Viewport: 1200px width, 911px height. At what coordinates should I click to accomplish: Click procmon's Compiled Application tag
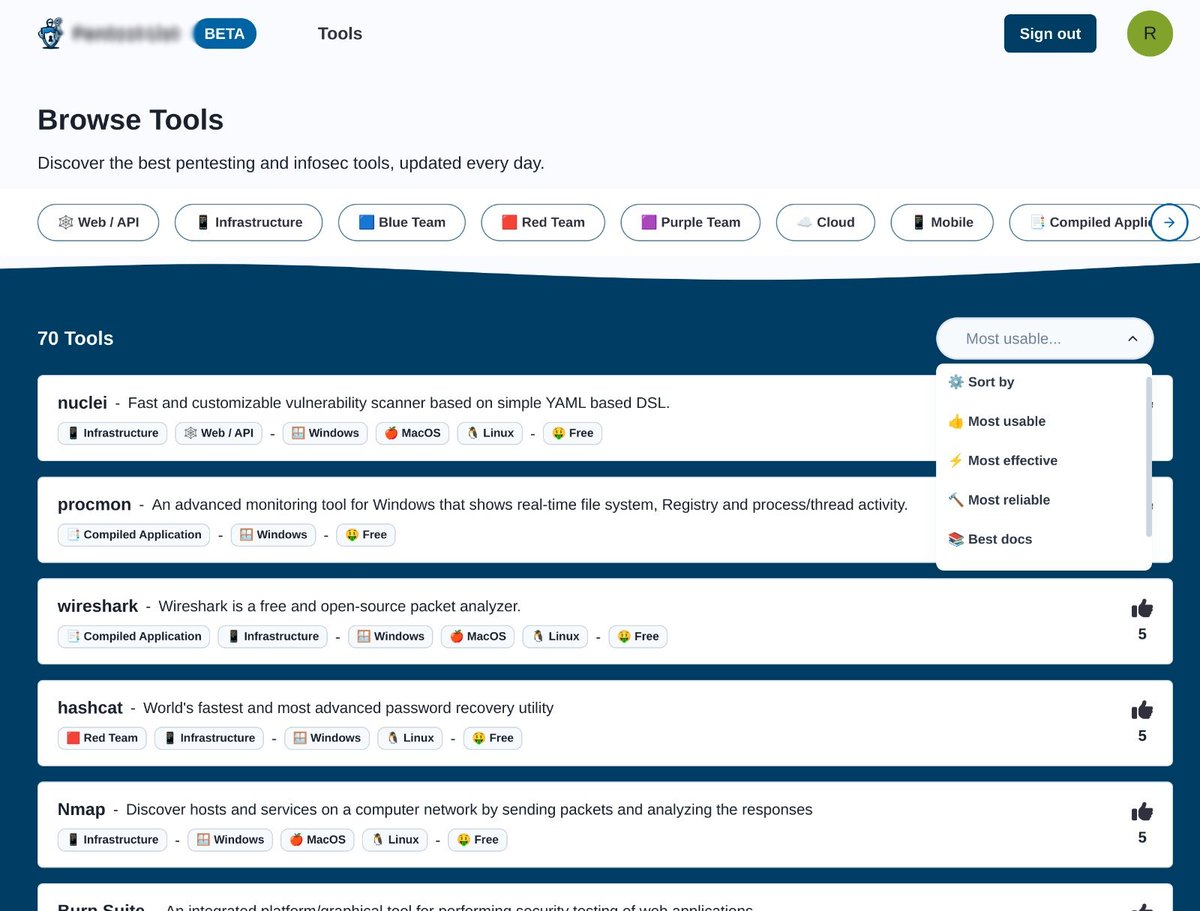pyautogui.click(x=134, y=535)
